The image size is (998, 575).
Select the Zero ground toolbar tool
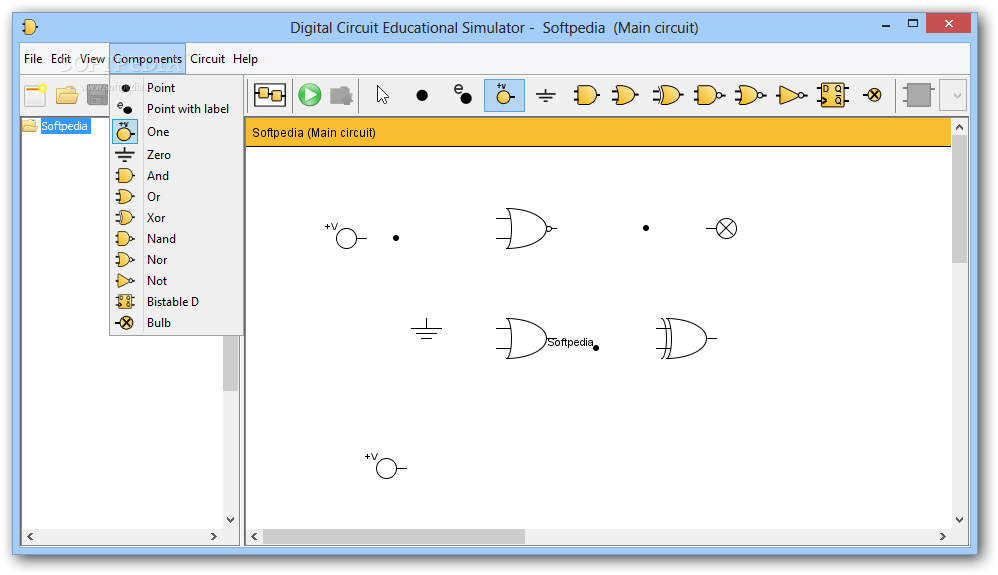pyautogui.click(x=545, y=96)
